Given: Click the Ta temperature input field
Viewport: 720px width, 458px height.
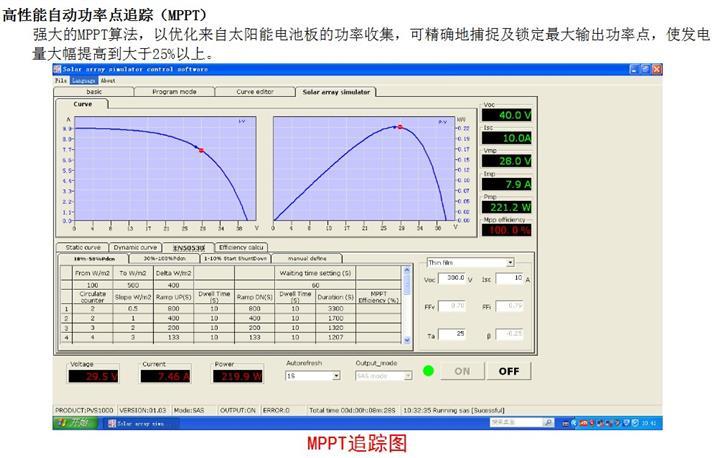Looking at the screenshot, I should tap(455, 333).
